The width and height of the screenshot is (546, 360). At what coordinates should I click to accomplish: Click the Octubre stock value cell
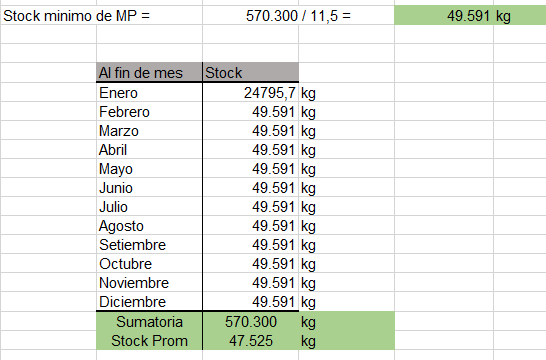pyautogui.click(x=250, y=264)
